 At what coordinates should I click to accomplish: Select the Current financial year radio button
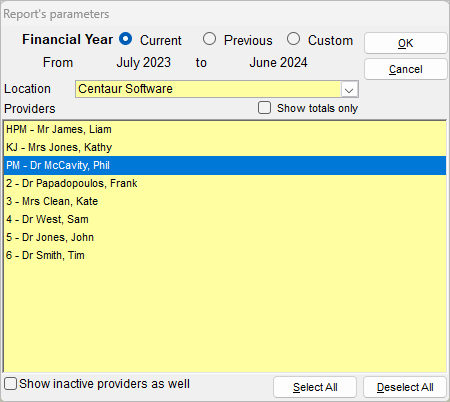point(126,39)
